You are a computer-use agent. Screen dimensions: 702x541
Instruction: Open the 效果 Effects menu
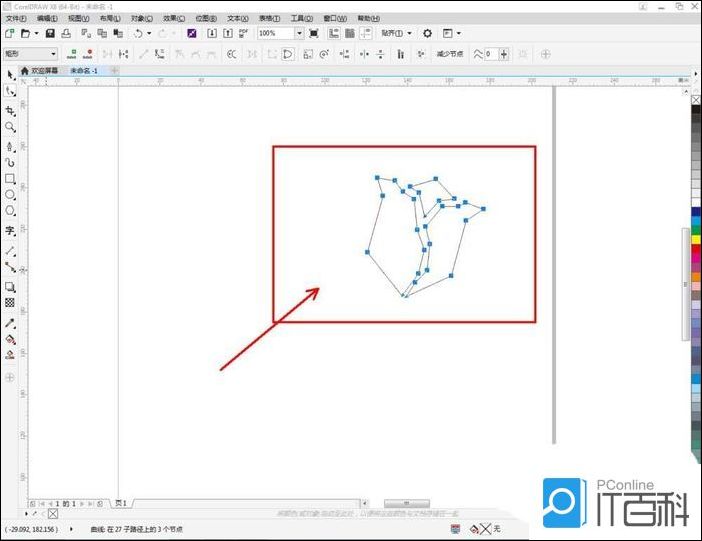(x=174, y=18)
